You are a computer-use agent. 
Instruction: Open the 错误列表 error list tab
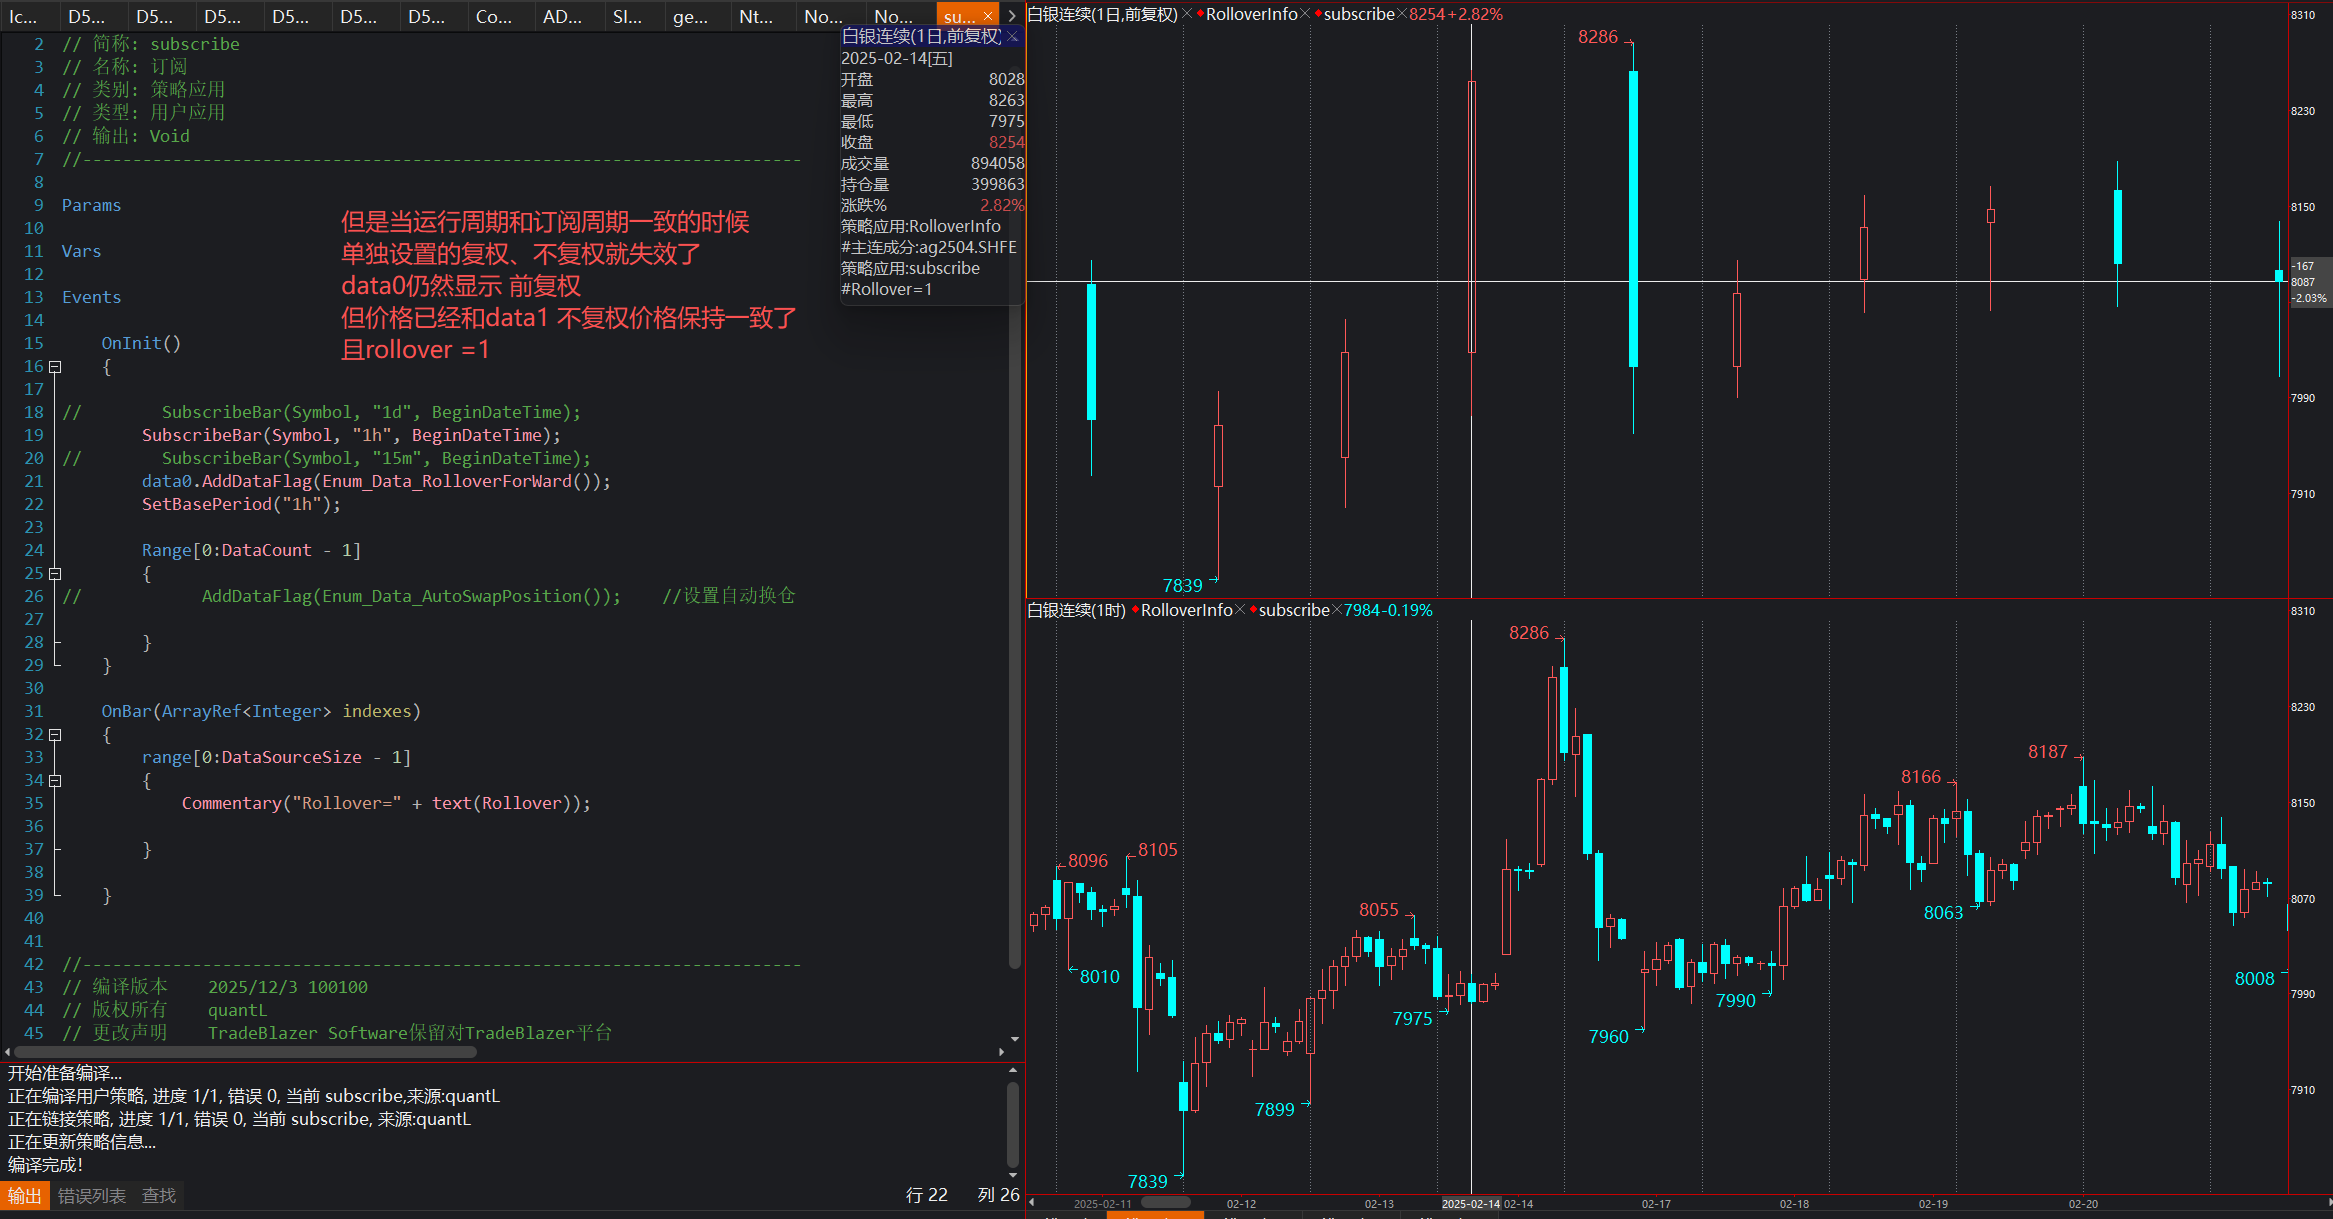tap(92, 1196)
